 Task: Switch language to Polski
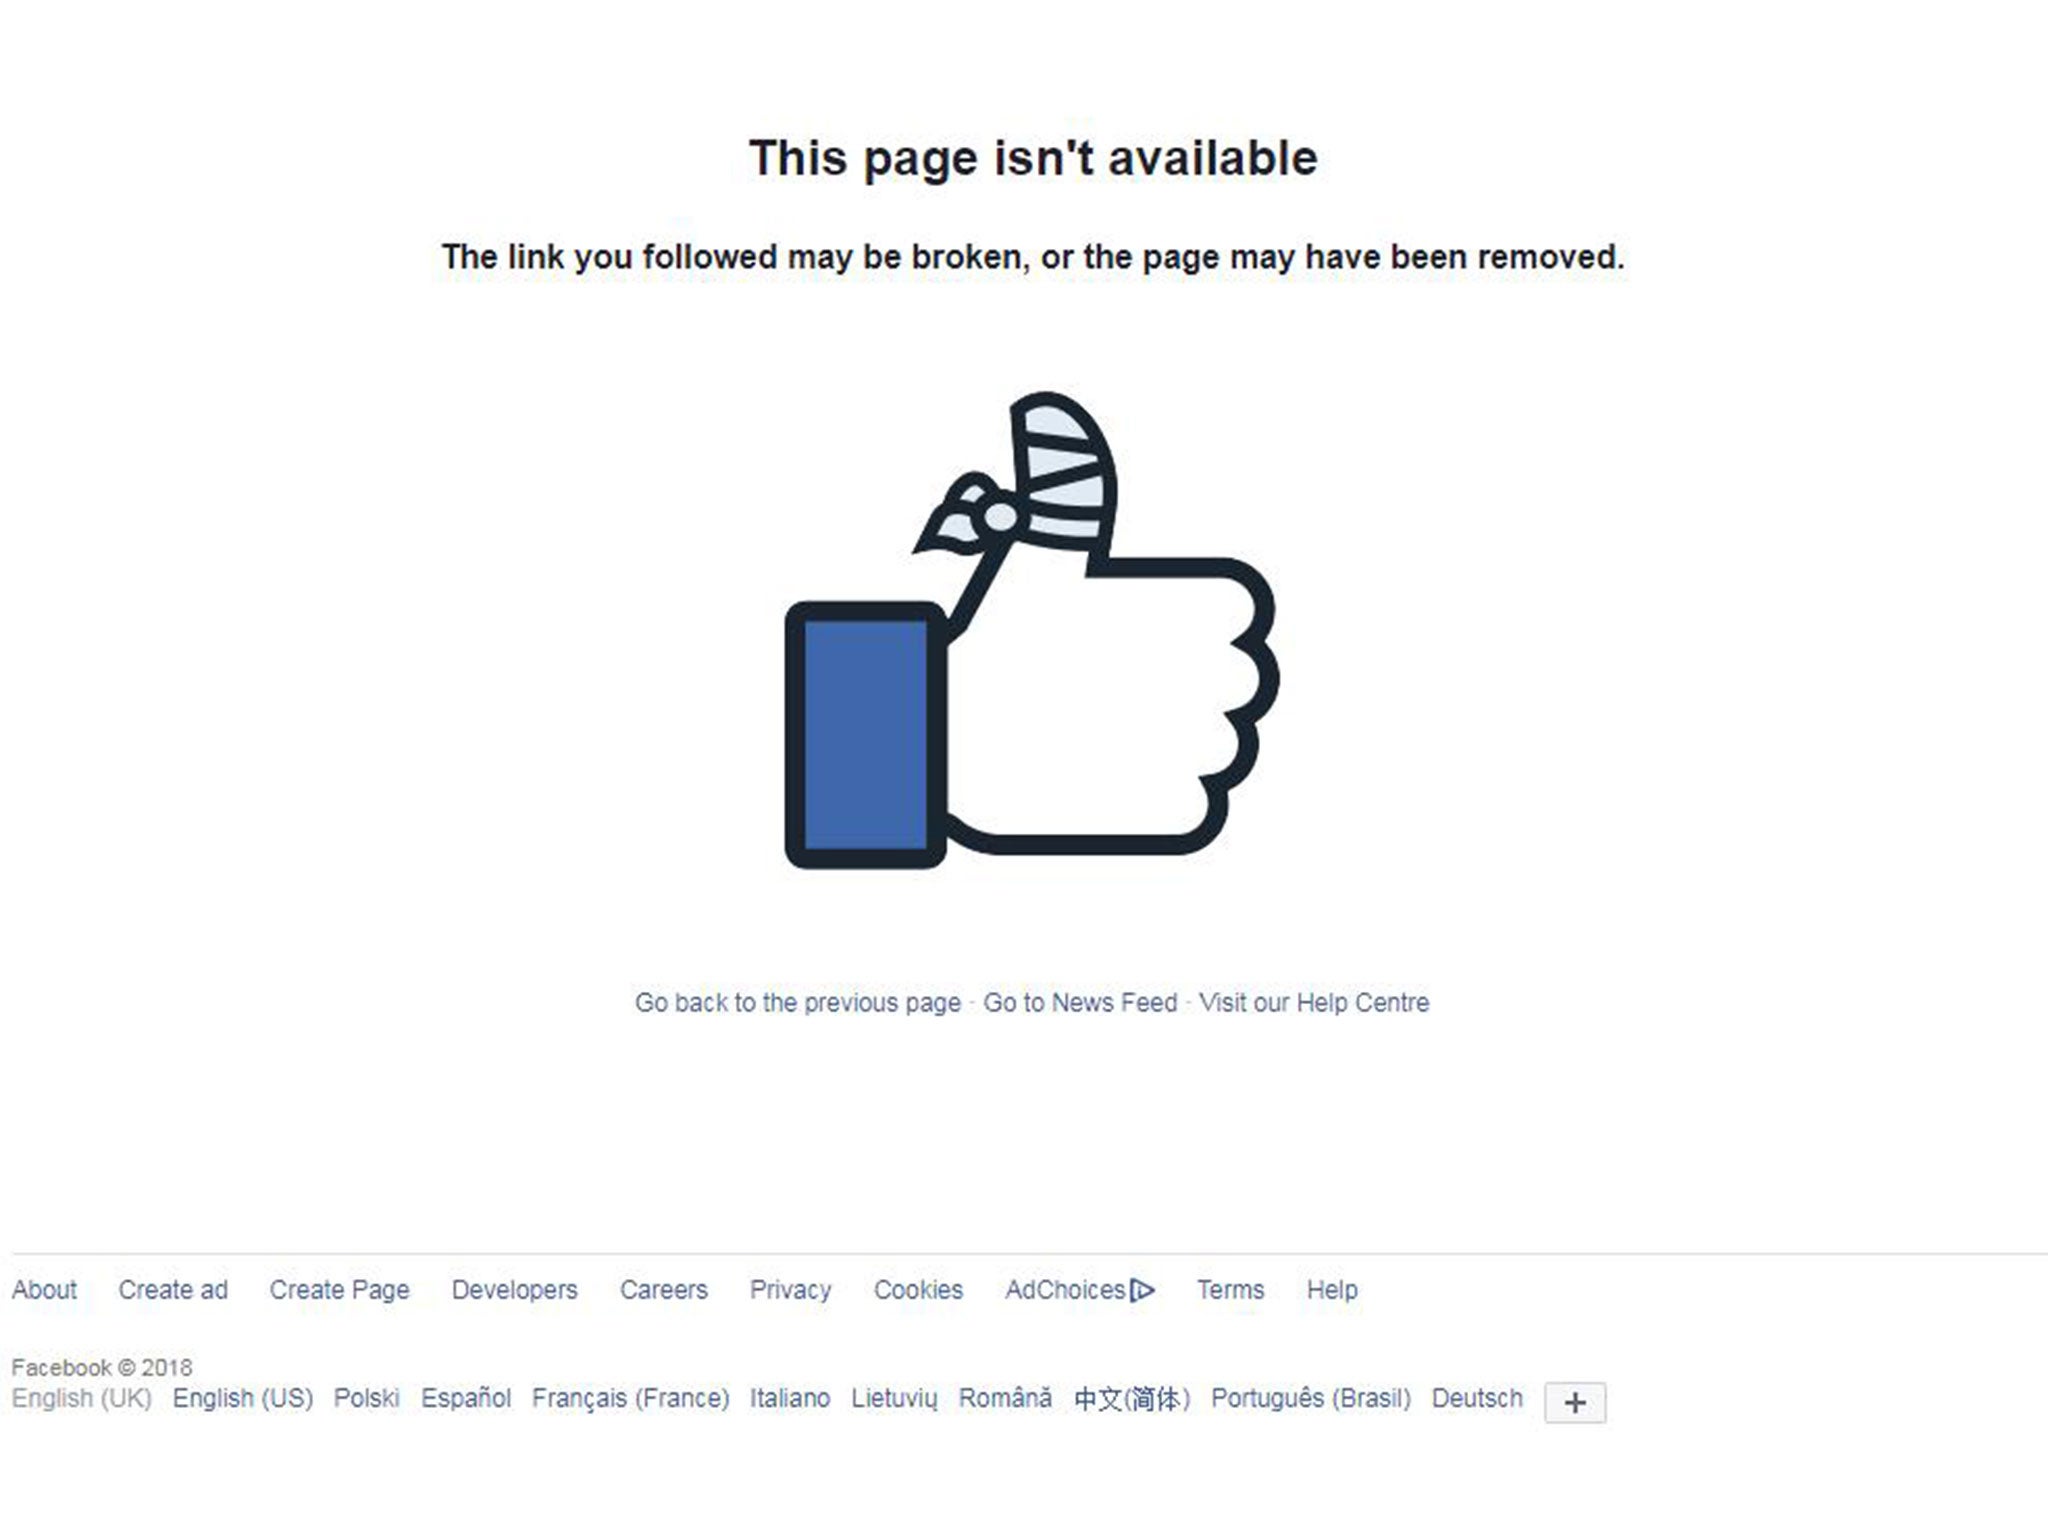click(366, 1398)
